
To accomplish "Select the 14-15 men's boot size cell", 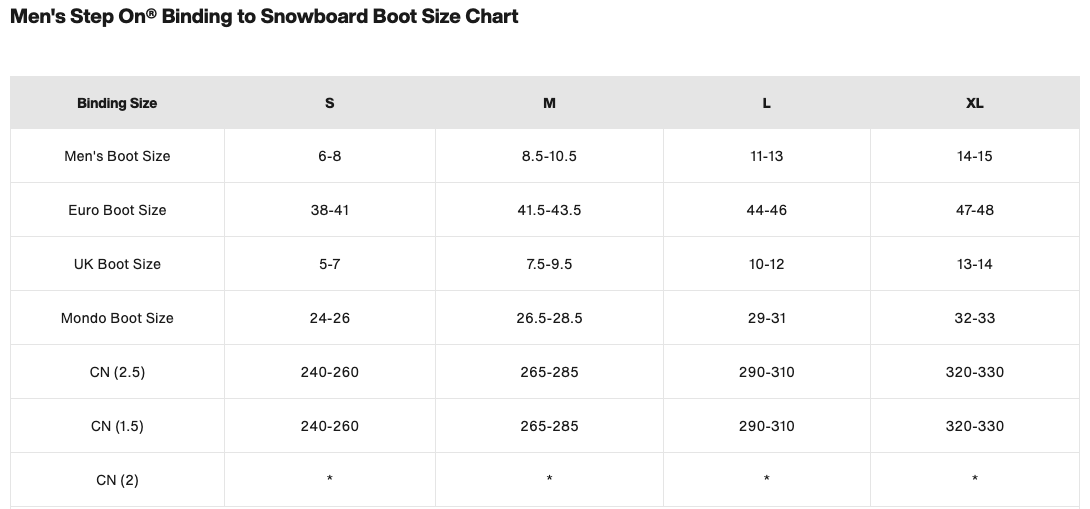I will 975,156.
